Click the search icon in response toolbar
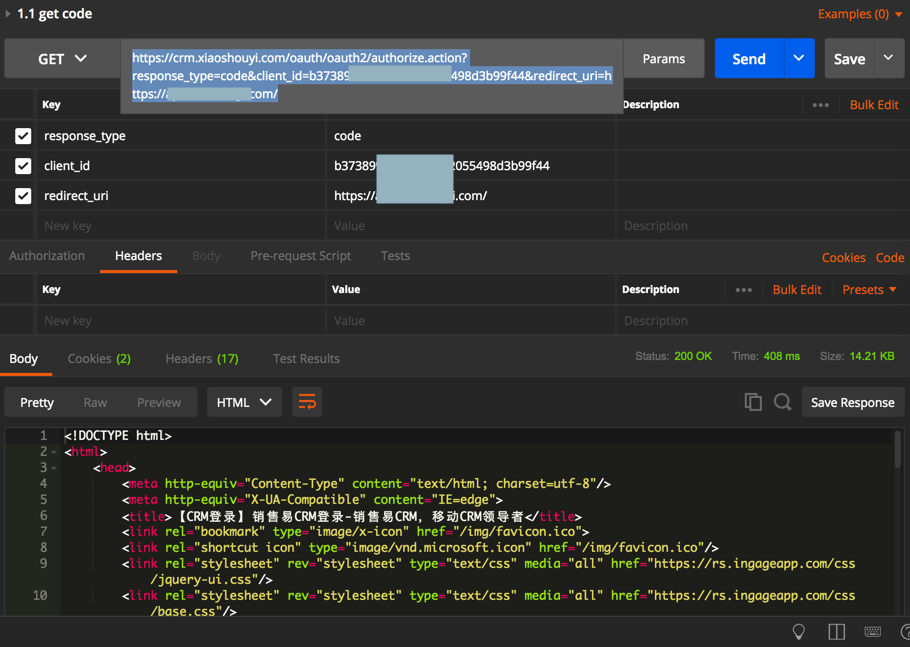This screenshot has width=910, height=647. coord(782,402)
